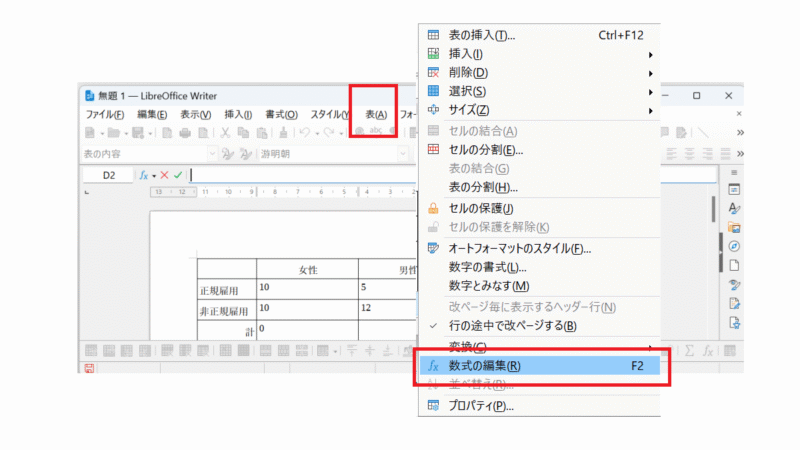Open 数字の書式(L)... entry
Screen dimensions: 800x450
point(540,267)
